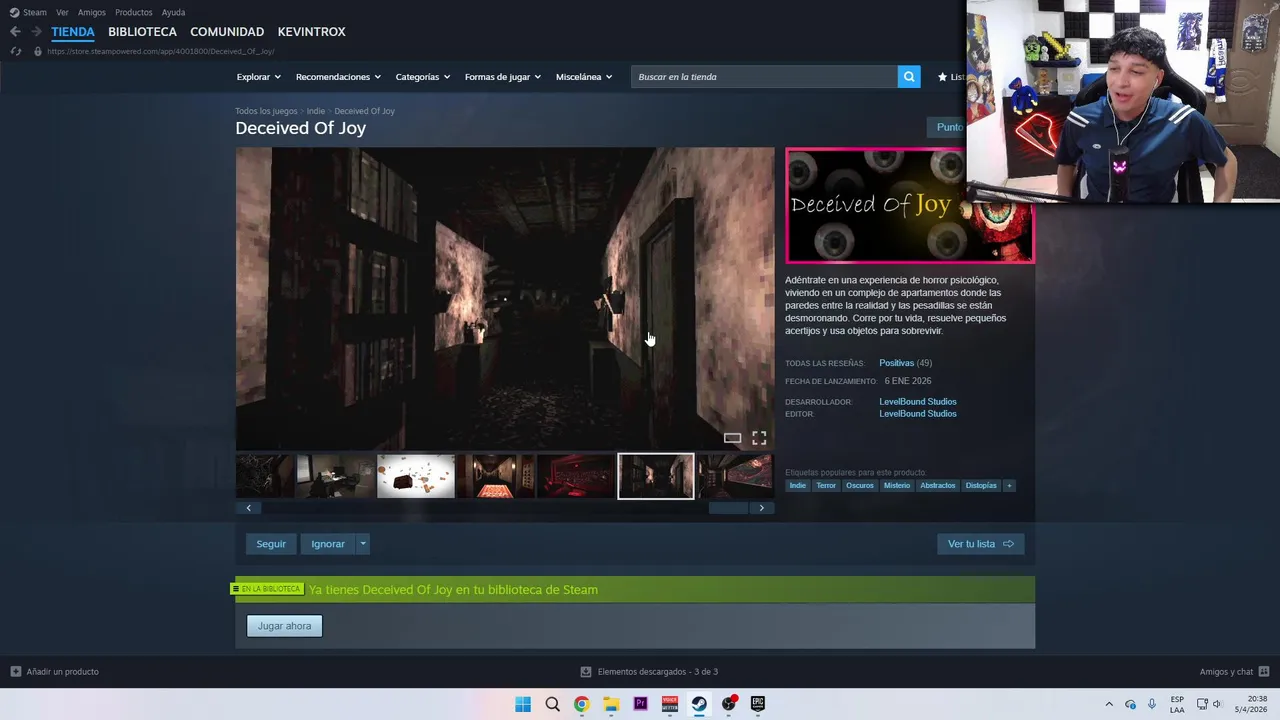Expand the Recomendaciones dropdown

(338, 77)
